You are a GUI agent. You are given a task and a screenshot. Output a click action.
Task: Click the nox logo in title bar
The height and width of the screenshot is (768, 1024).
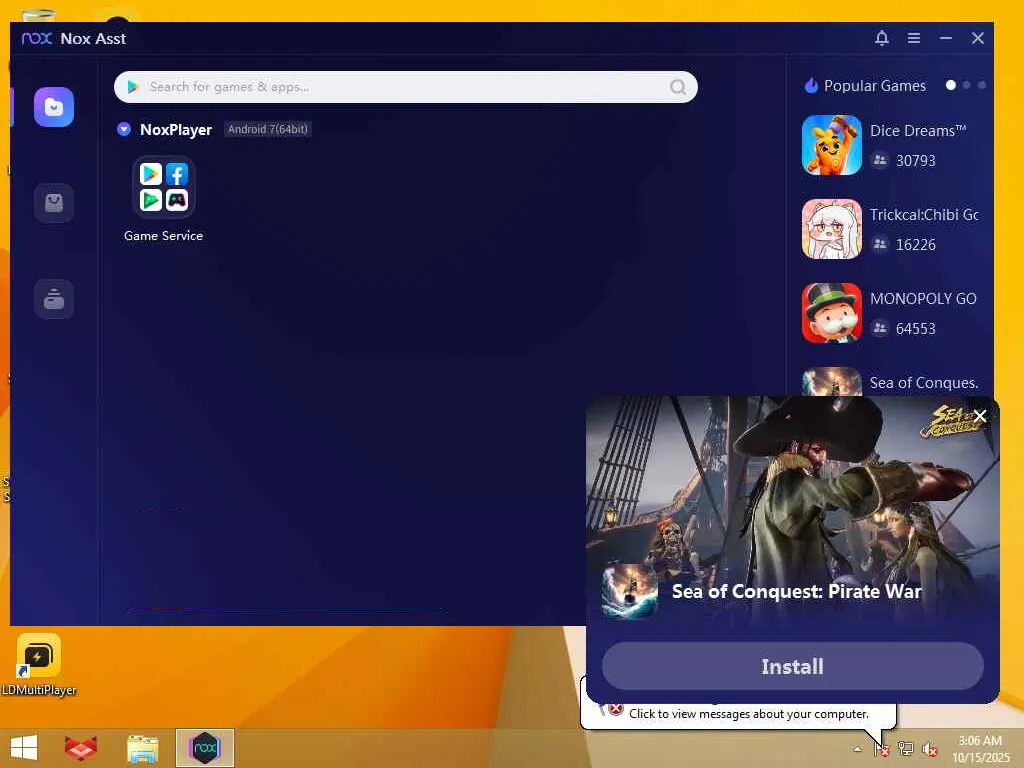[x=37, y=39]
